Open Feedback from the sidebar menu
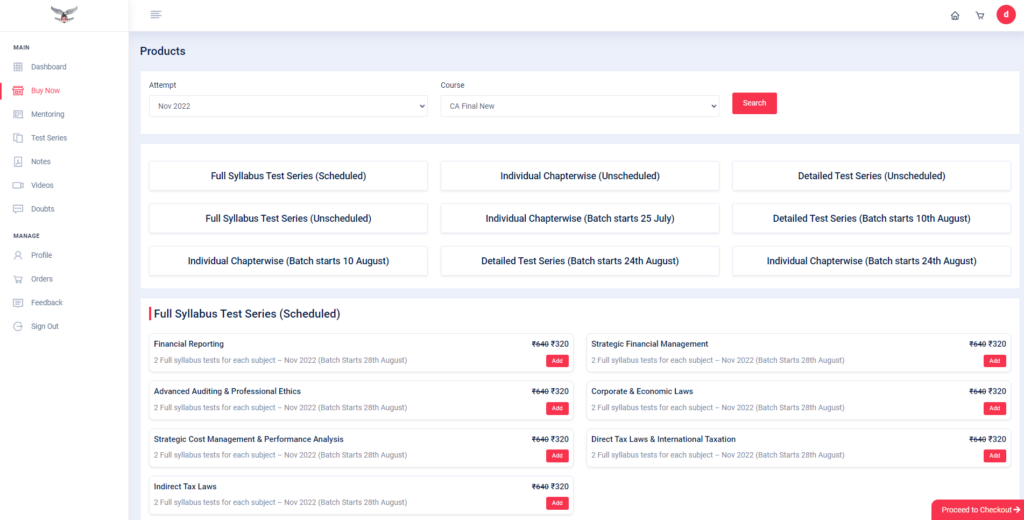The image size is (1024, 520). 46,302
